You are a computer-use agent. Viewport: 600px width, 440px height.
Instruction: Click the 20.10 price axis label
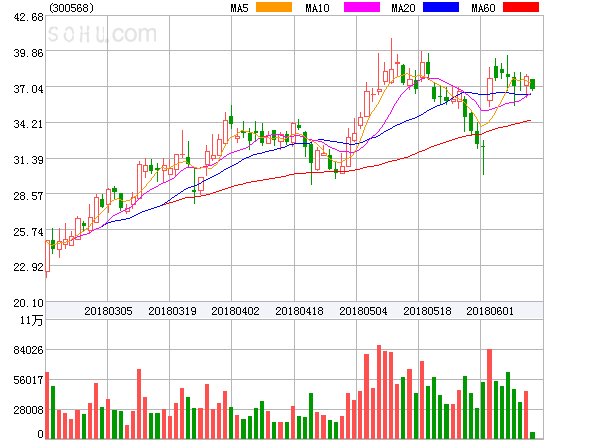tap(28, 303)
